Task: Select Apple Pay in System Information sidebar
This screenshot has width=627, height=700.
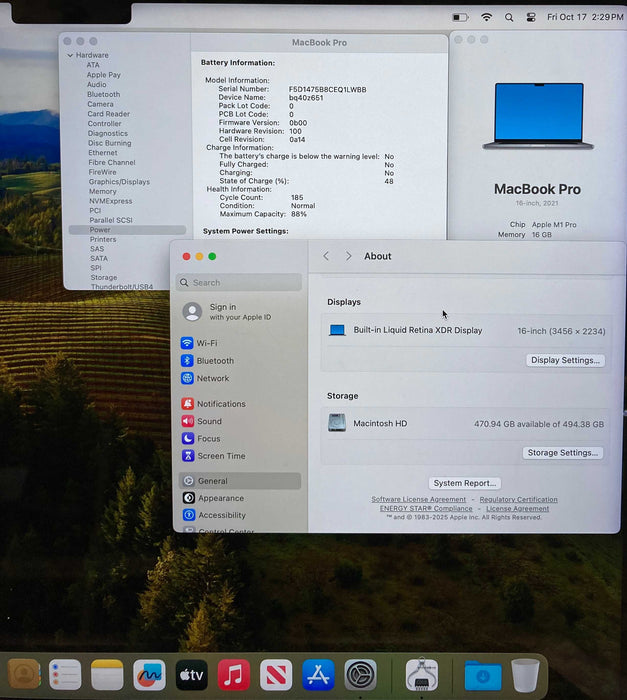Action: (104, 75)
